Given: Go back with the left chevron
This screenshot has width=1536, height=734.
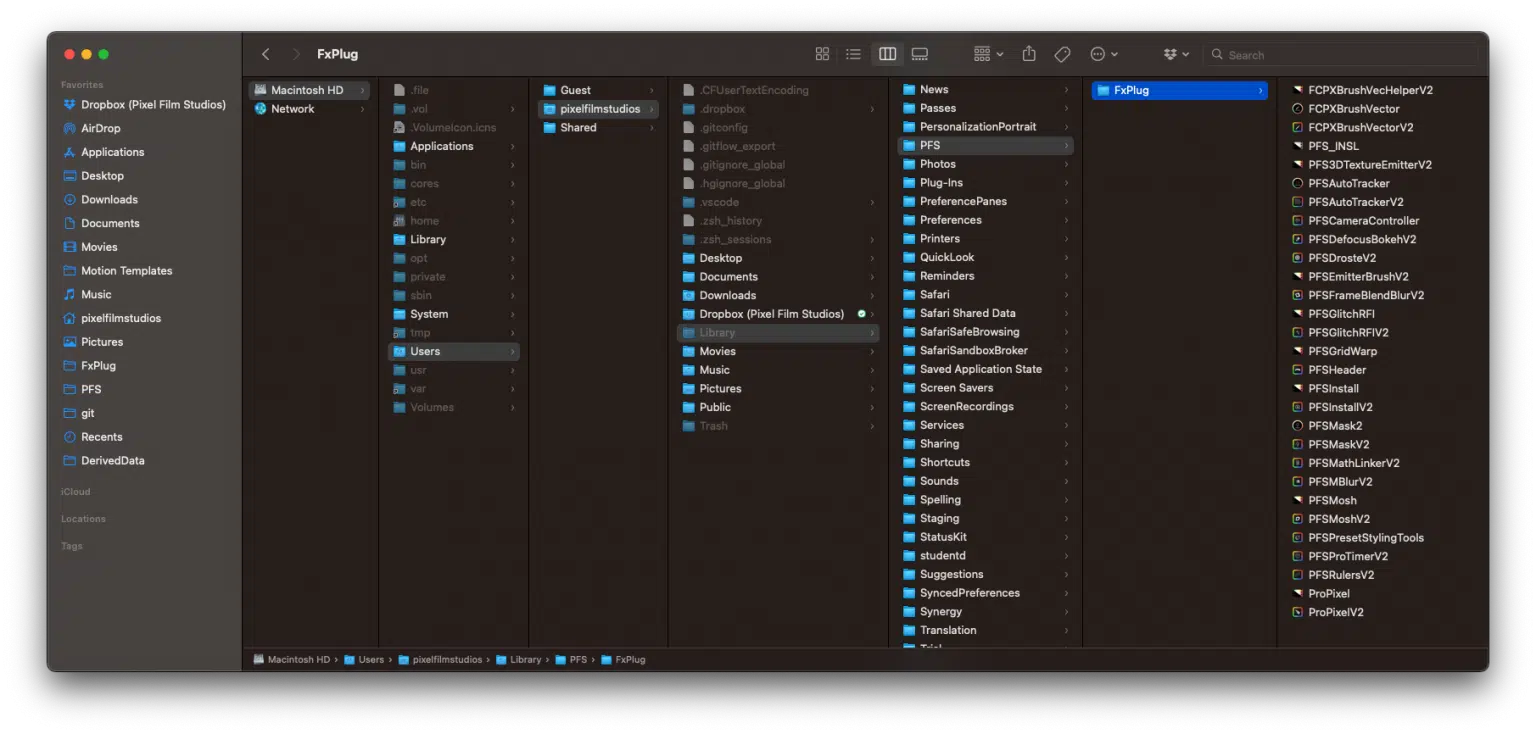Looking at the screenshot, I should click(x=265, y=54).
